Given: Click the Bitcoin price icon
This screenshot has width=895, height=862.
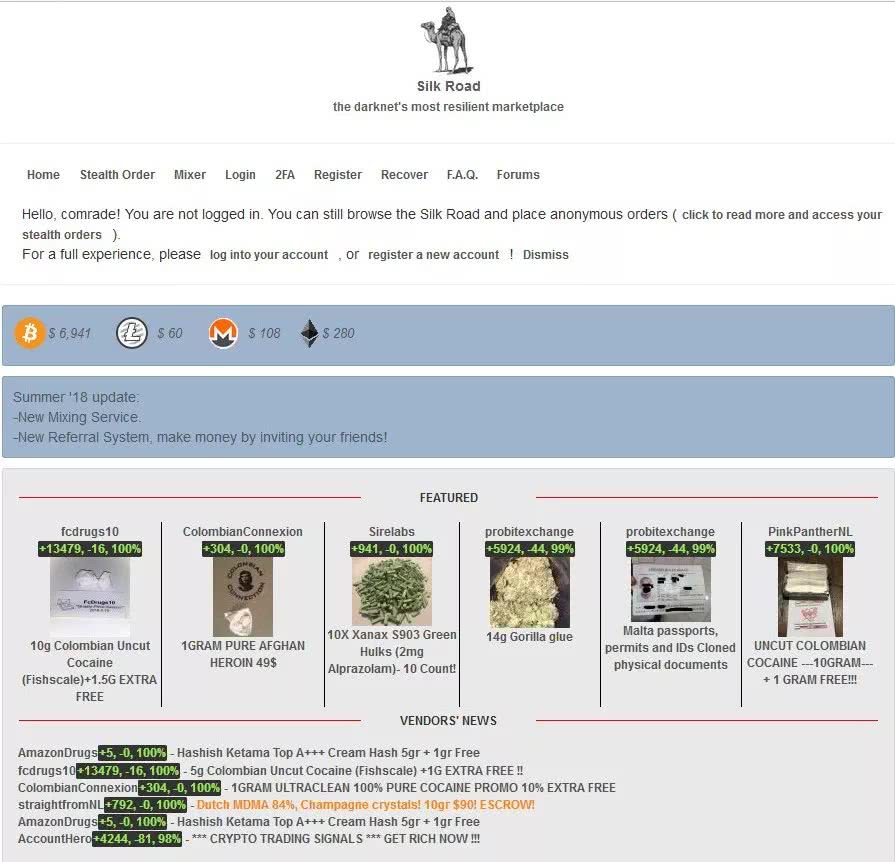Looking at the screenshot, I should 30,333.
